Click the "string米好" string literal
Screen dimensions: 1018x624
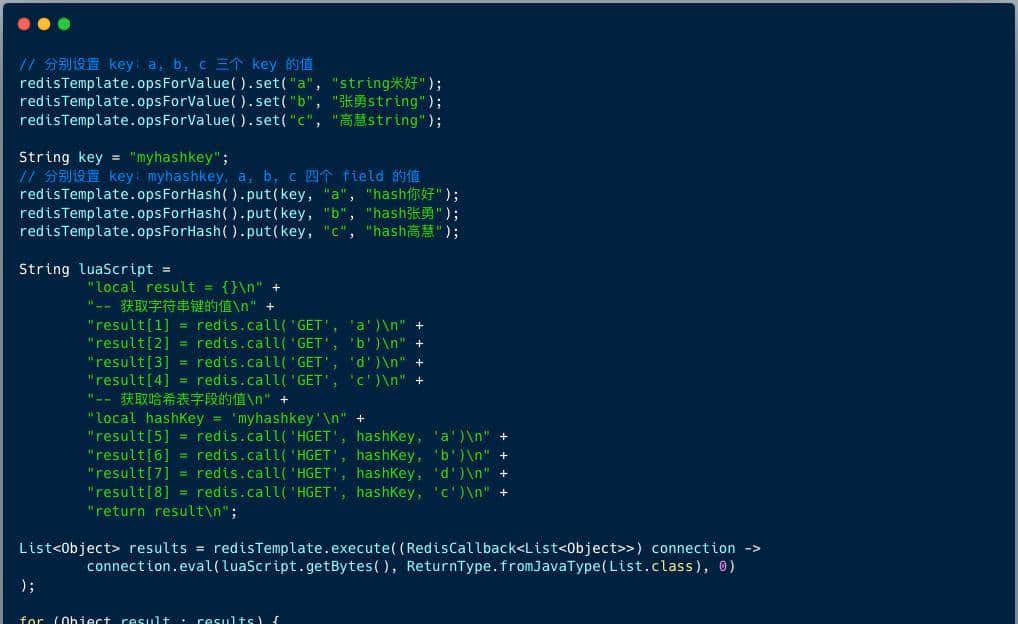click(x=381, y=83)
